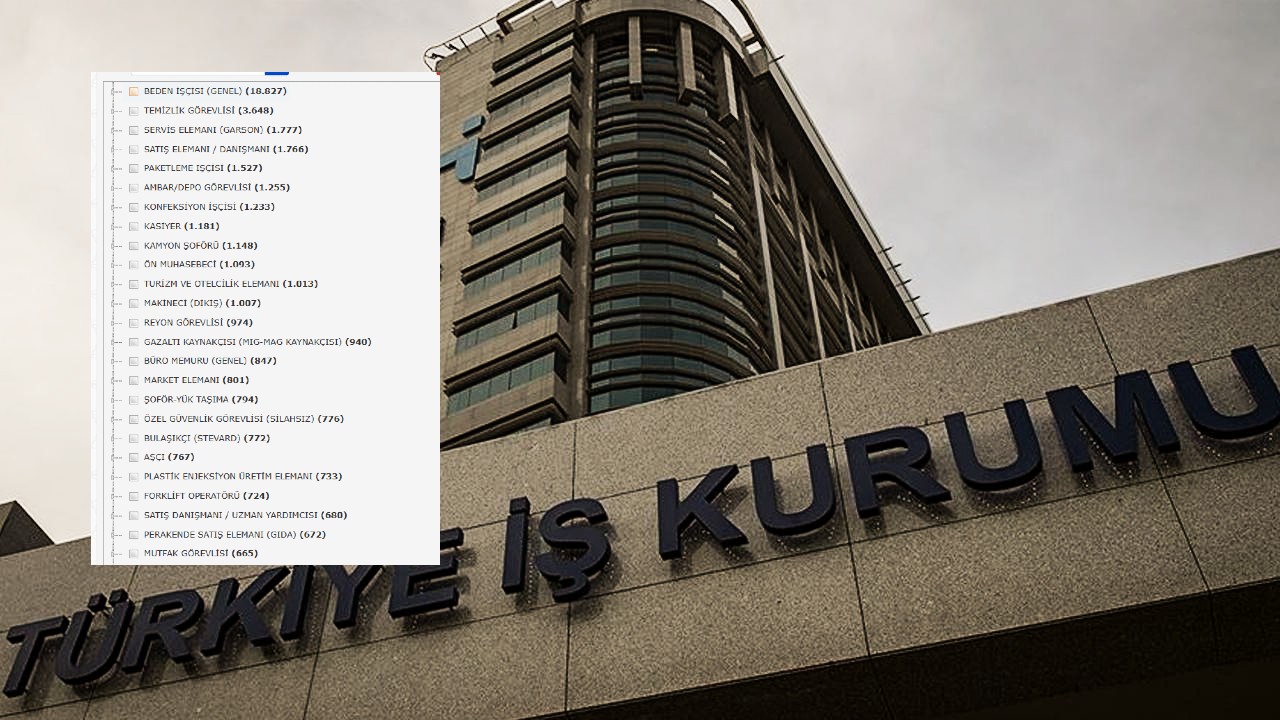Image resolution: width=1280 pixels, height=720 pixels.
Task: Select the GAZALTI KAYNAKÇISI (MIG-MAG KAYNAKÇISI) item
Action: tap(257, 342)
